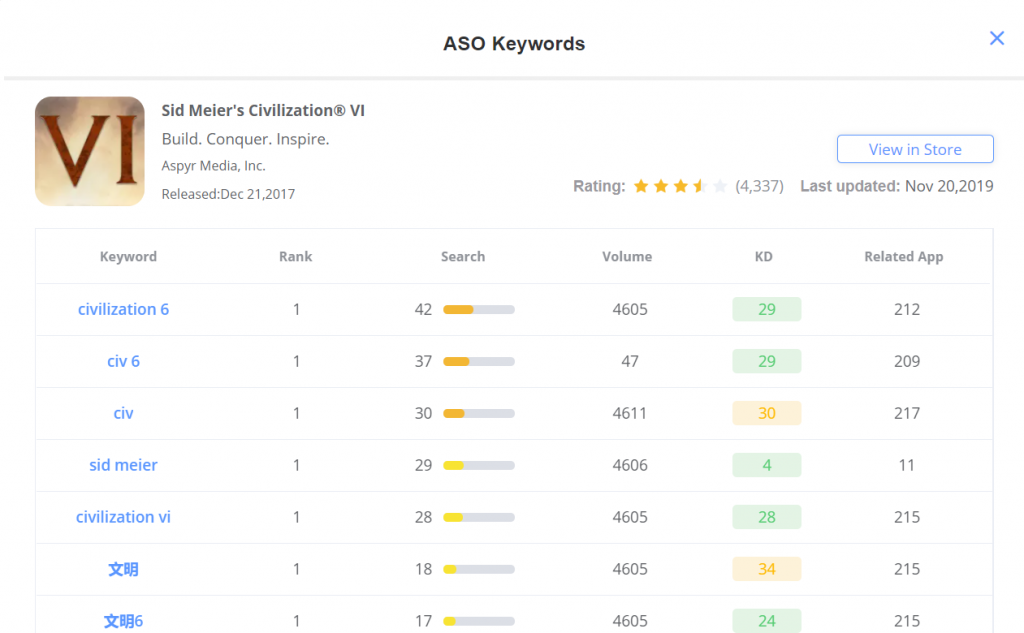Click the search bar for civilization 6
This screenshot has width=1024, height=633.
(x=478, y=310)
